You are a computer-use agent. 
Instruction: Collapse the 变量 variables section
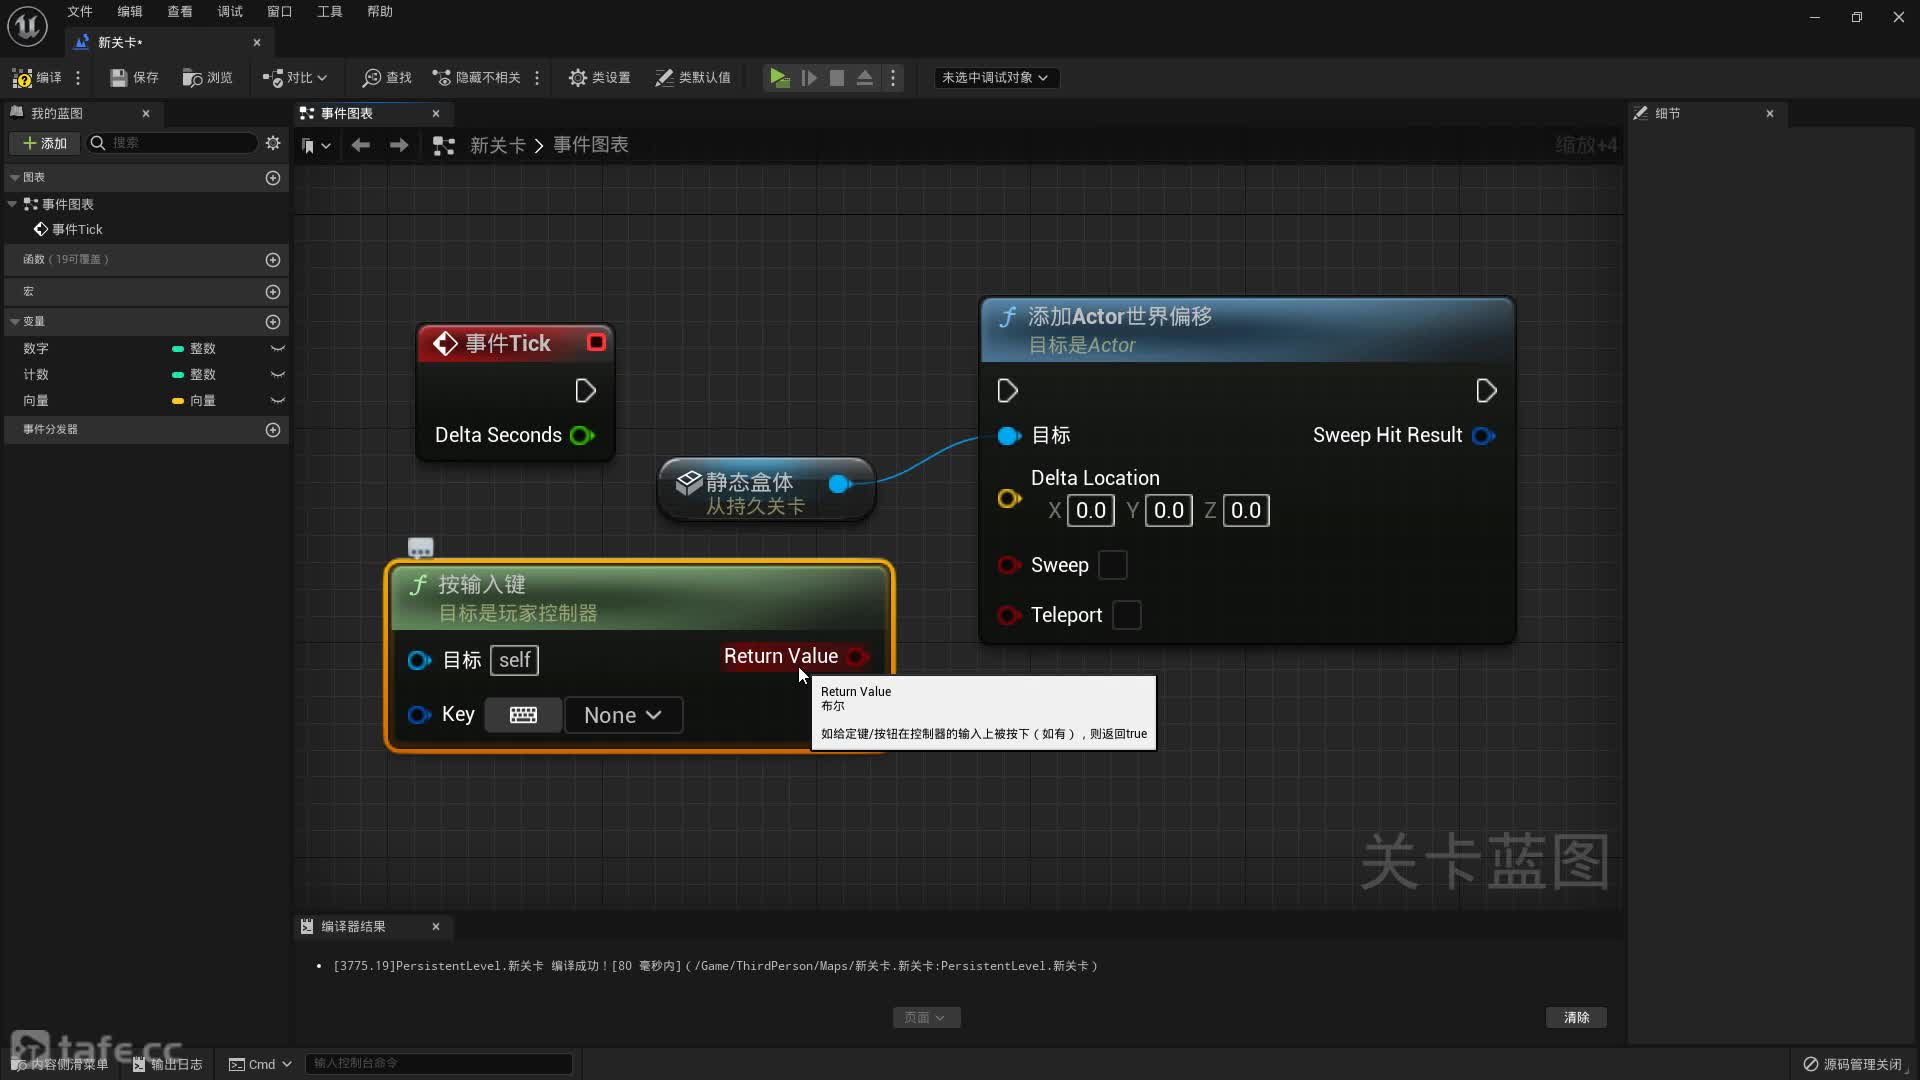[15, 321]
